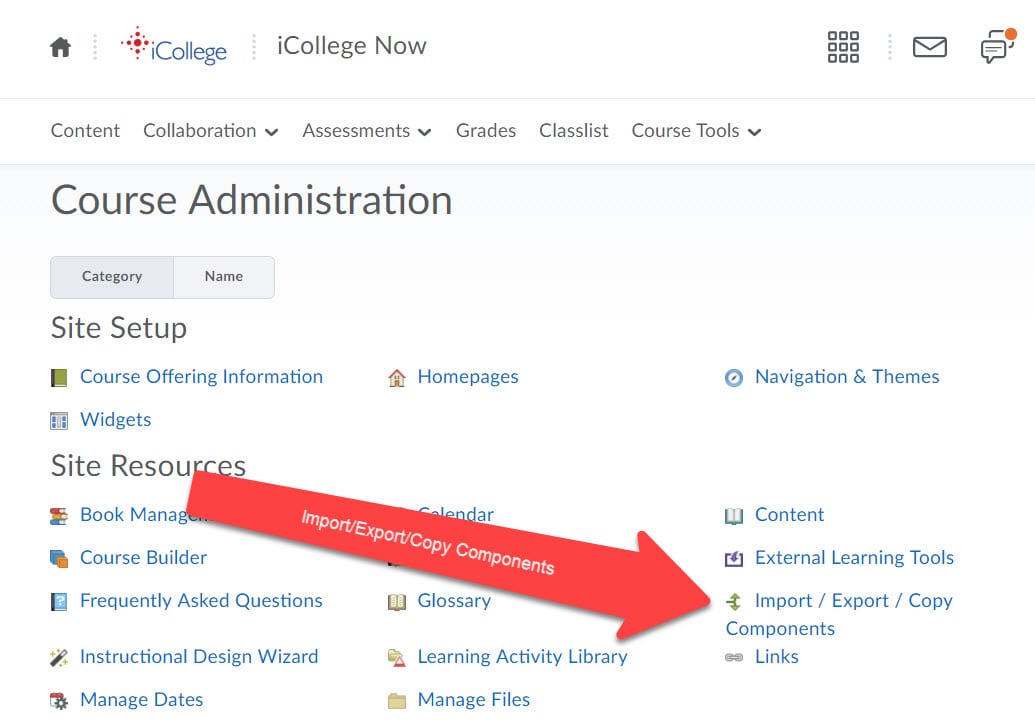
Task: Switch to the Name view toggle
Action: pyautogui.click(x=224, y=277)
